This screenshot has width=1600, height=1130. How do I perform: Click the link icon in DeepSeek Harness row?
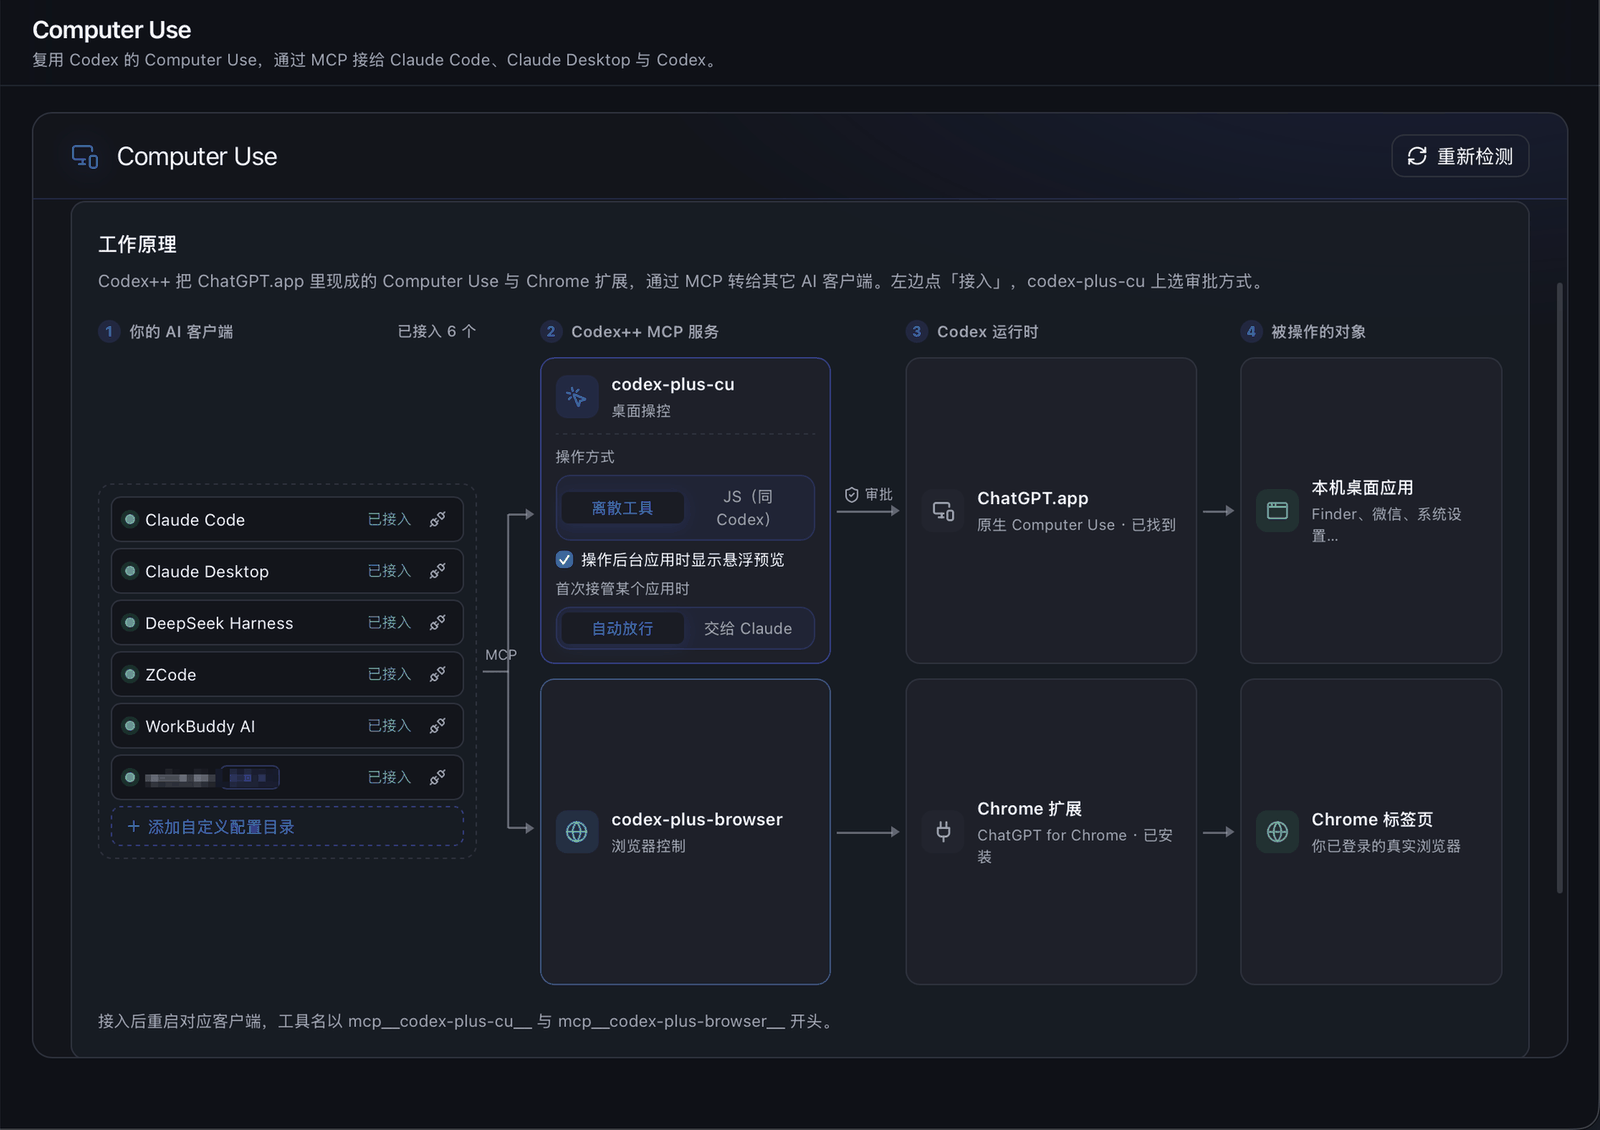point(437,623)
